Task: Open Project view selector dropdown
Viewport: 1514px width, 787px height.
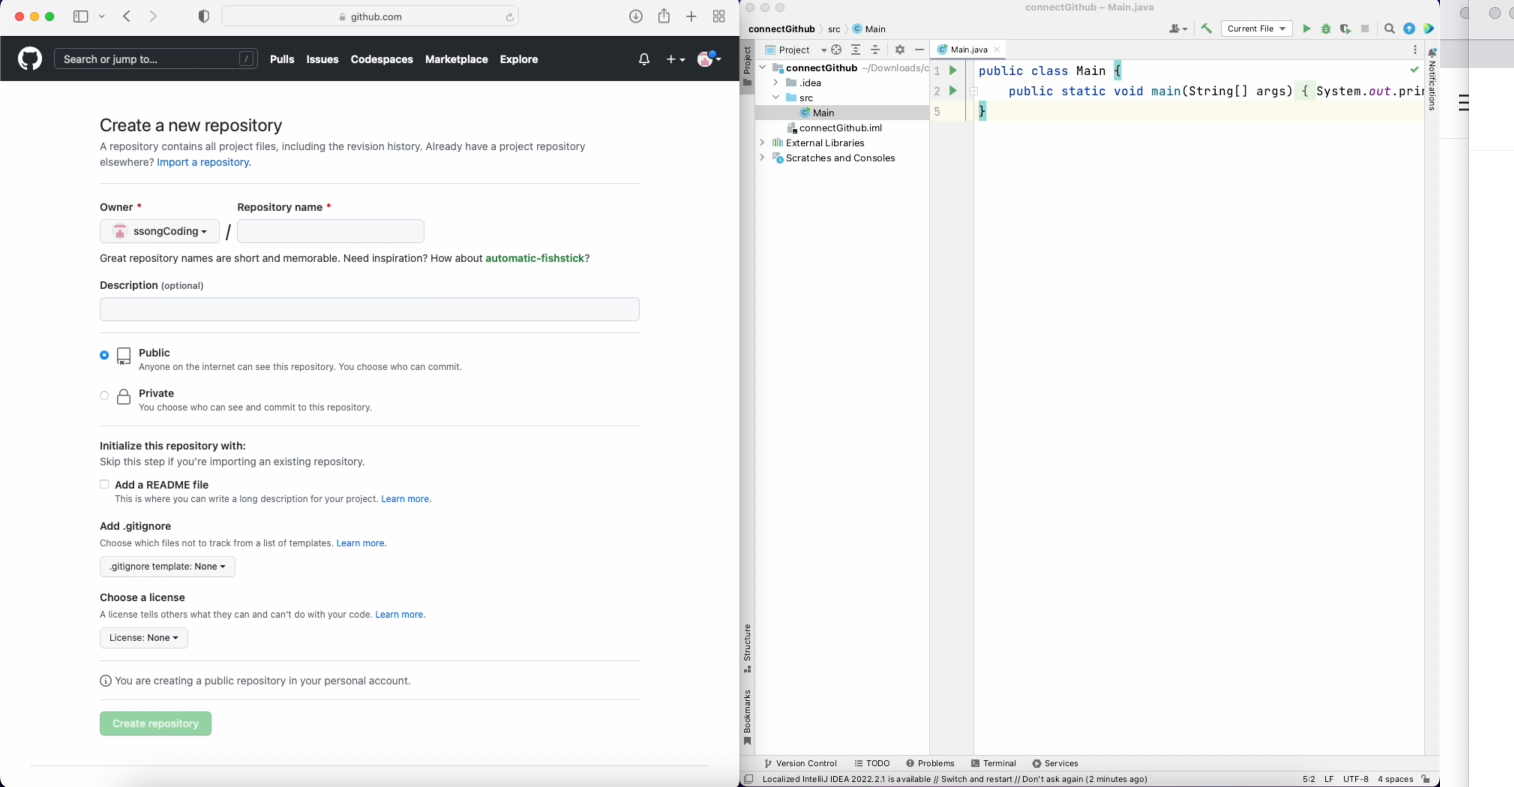Action: click(796, 49)
